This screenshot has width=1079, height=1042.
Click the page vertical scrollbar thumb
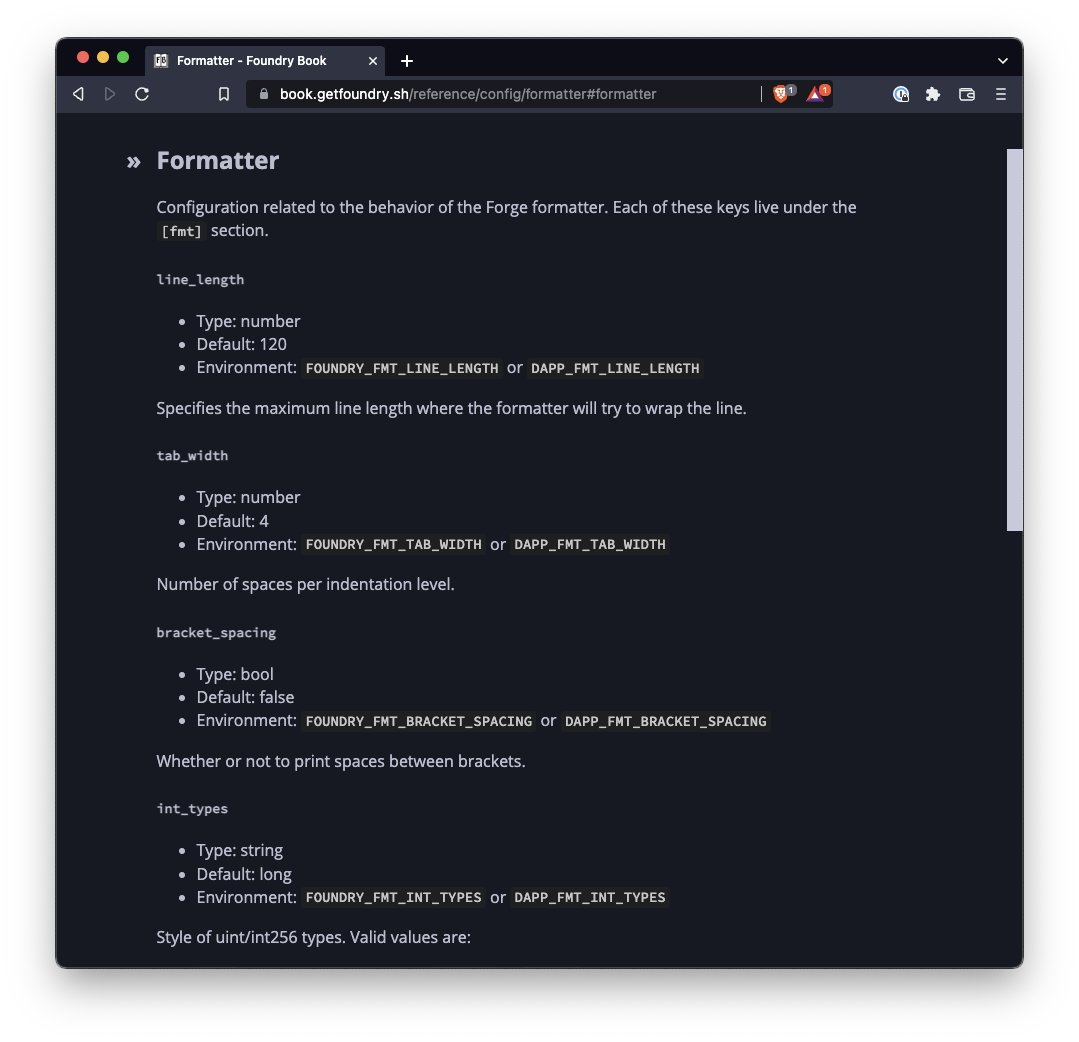tap(1014, 340)
